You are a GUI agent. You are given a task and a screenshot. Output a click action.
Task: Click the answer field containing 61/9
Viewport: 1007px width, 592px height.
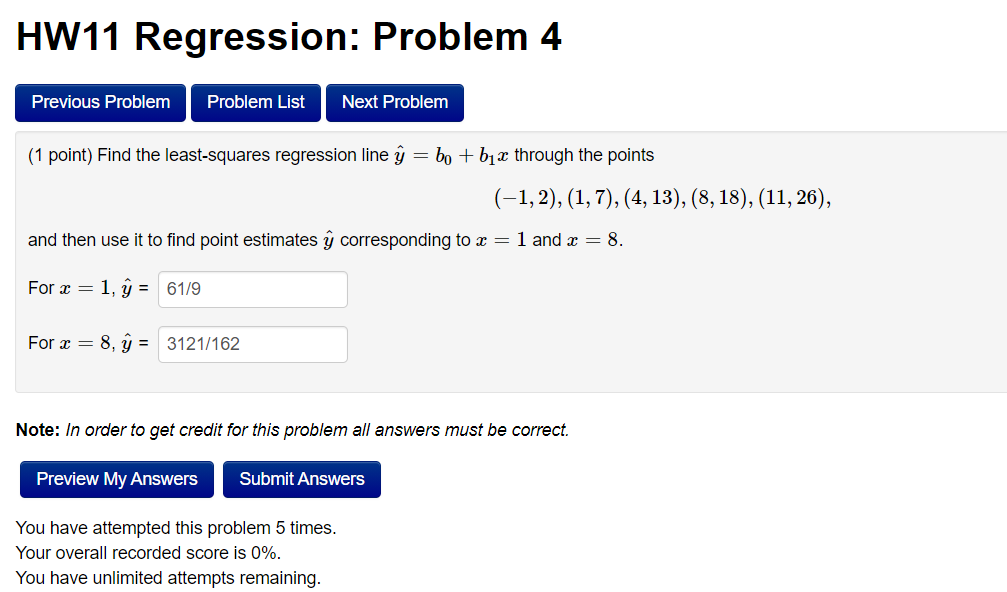pos(252,288)
